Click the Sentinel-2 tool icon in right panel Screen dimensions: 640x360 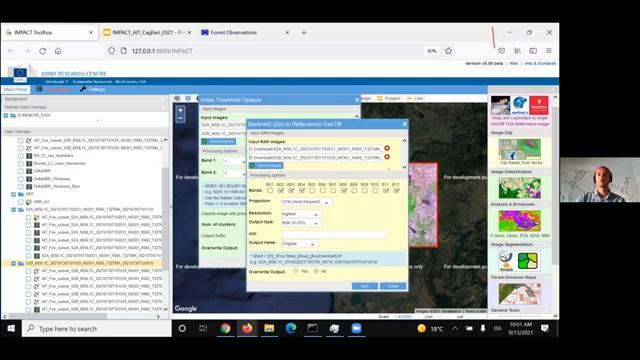[520, 105]
